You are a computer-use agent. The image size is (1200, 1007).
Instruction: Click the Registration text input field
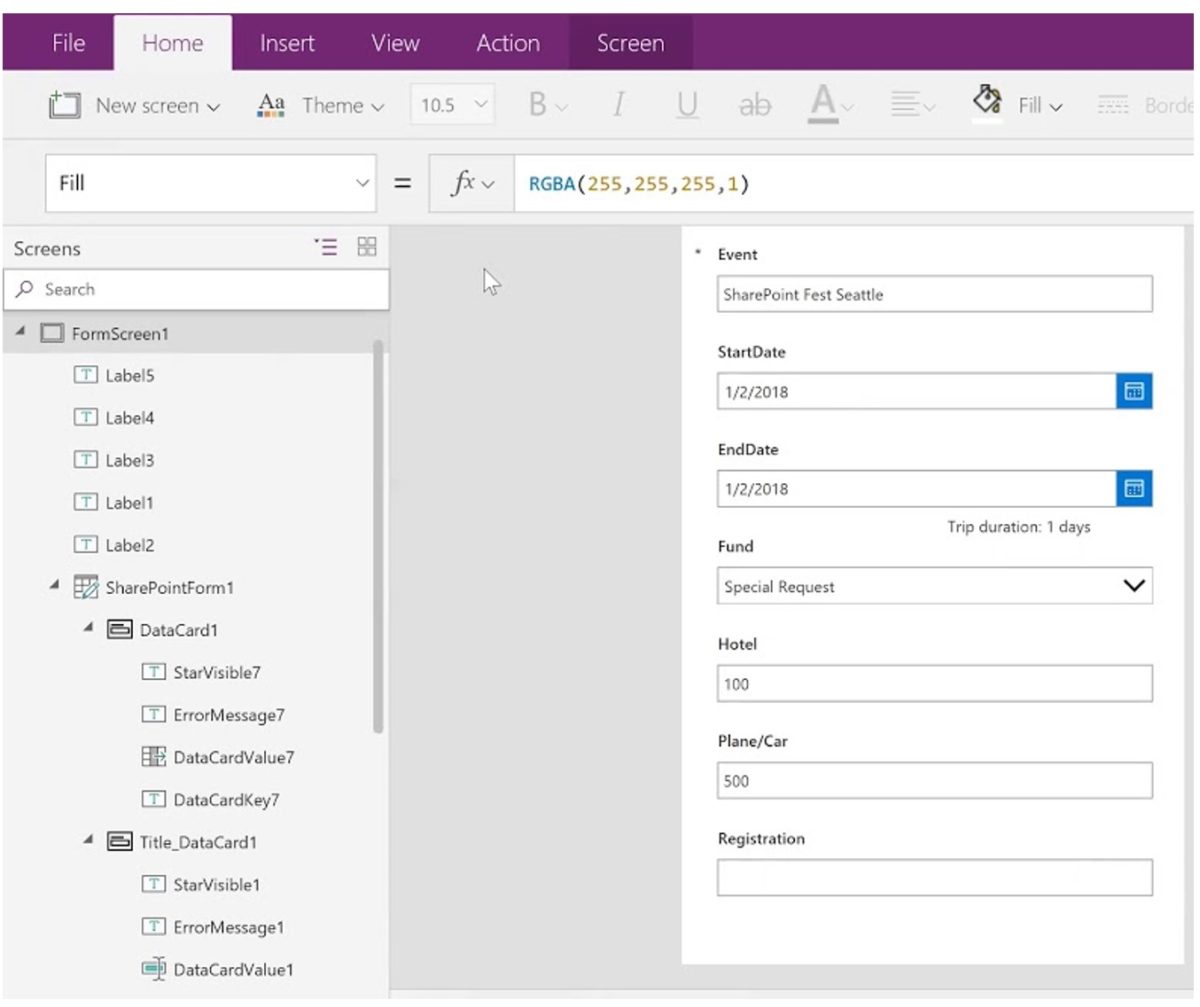(934, 878)
